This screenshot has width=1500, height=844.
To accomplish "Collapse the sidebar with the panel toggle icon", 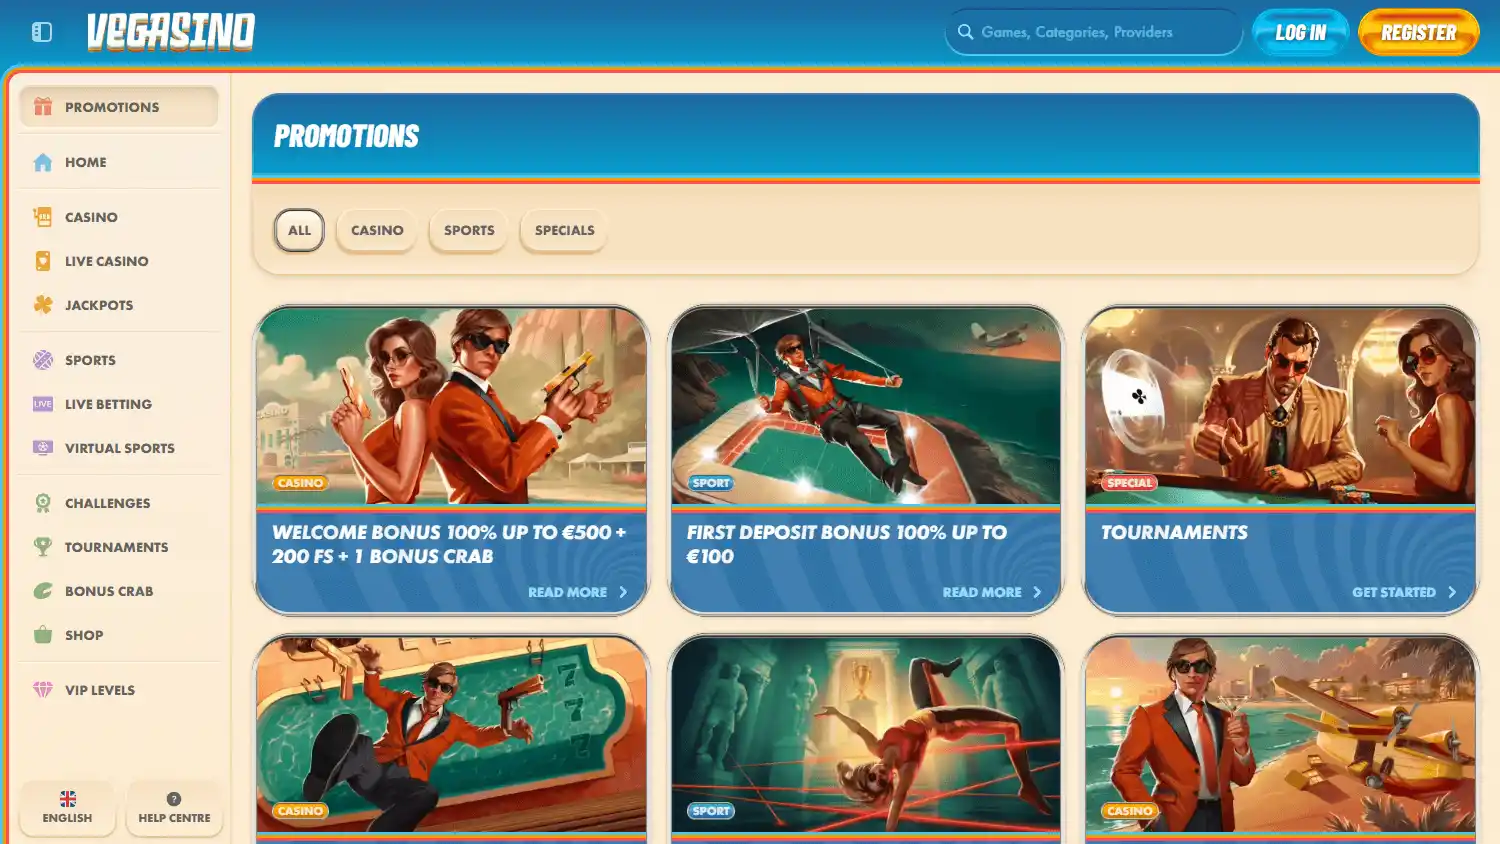I will (42, 32).
